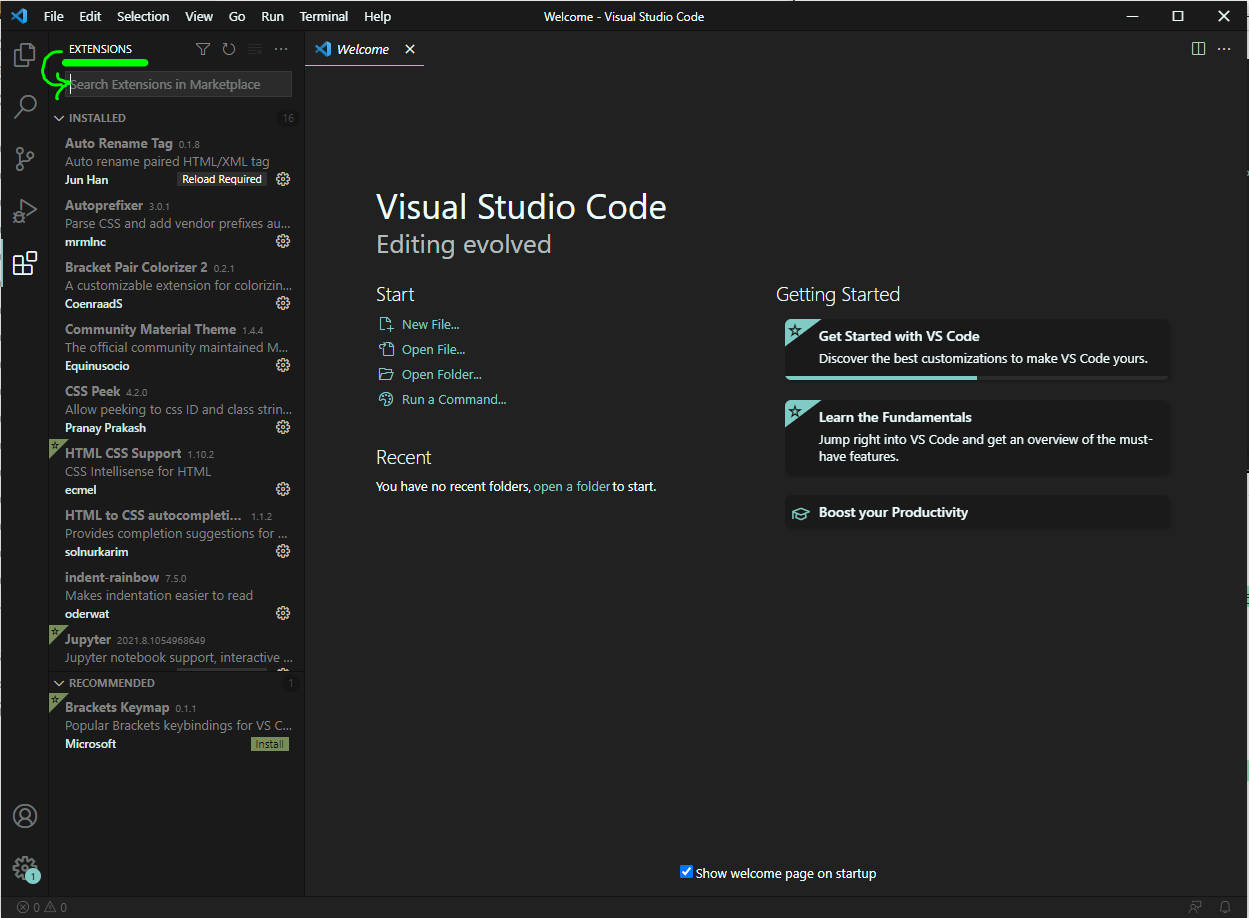This screenshot has width=1249, height=918.
Task: Open the Manage gear in activity bar
Action: coord(25,868)
